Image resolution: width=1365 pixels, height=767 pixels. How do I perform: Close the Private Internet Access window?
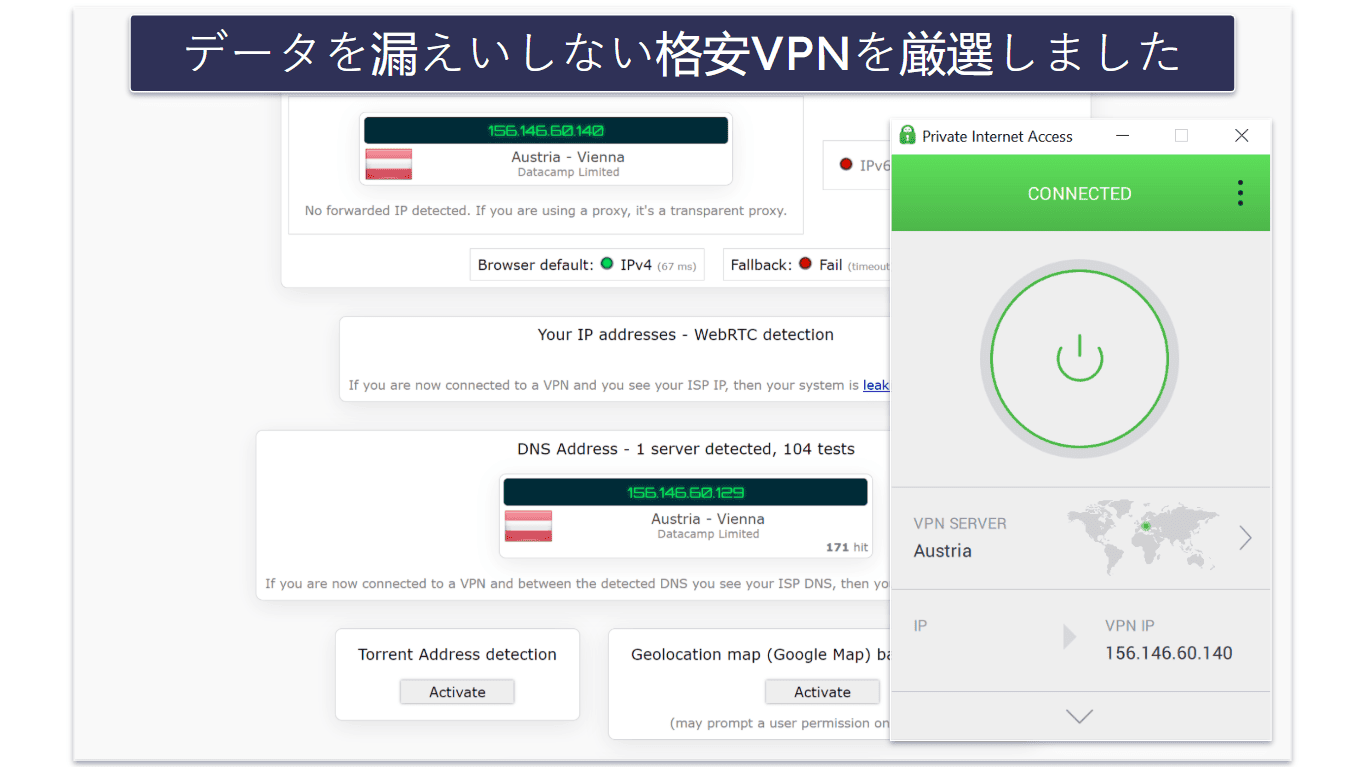(1241, 136)
